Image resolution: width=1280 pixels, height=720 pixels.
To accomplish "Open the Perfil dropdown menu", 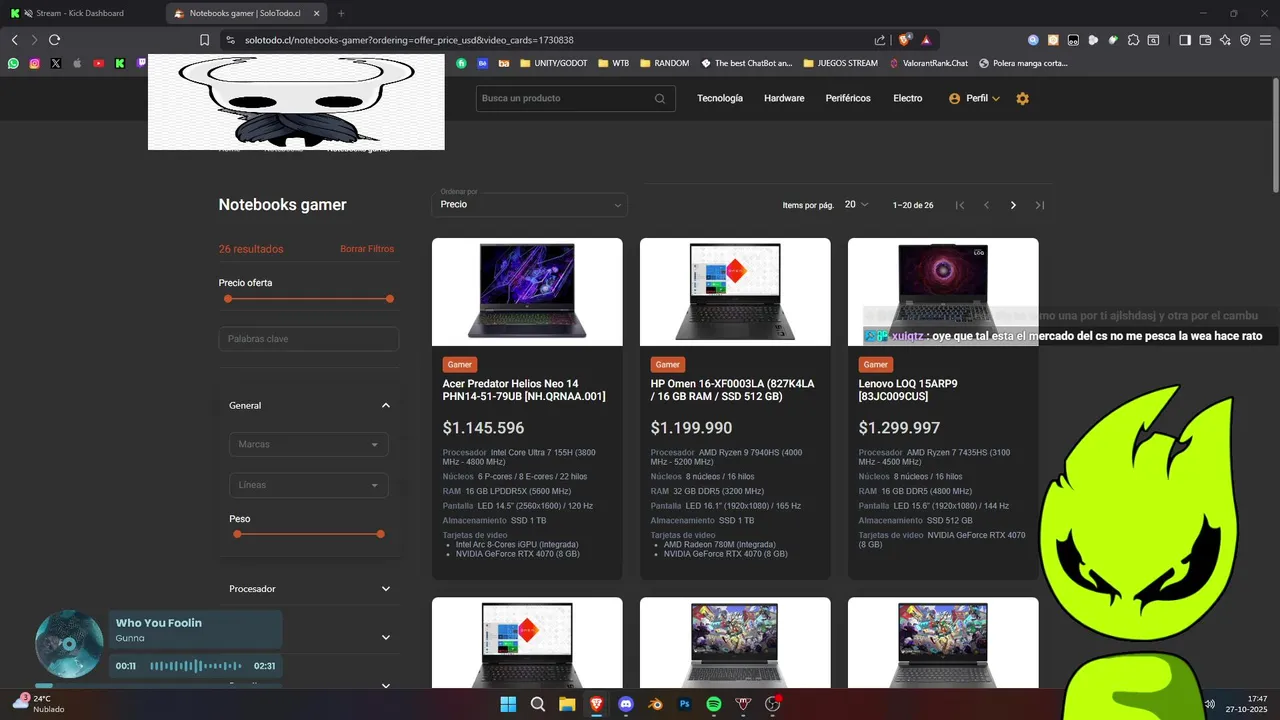I will (x=974, y=98).
